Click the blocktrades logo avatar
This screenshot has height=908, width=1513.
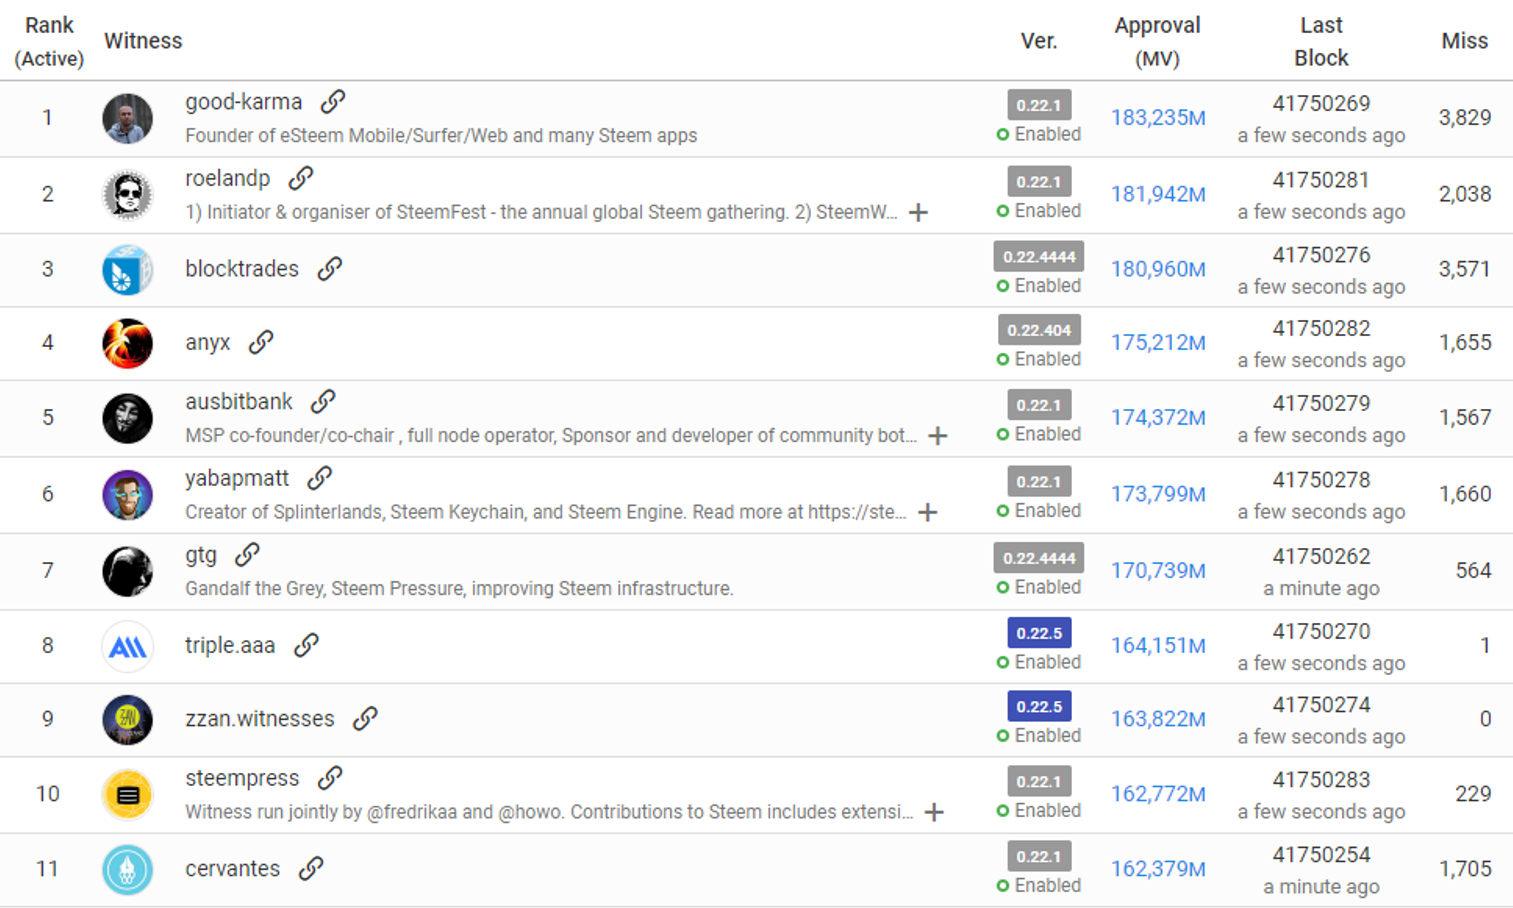pyautogui.click(x=127, y=270)
